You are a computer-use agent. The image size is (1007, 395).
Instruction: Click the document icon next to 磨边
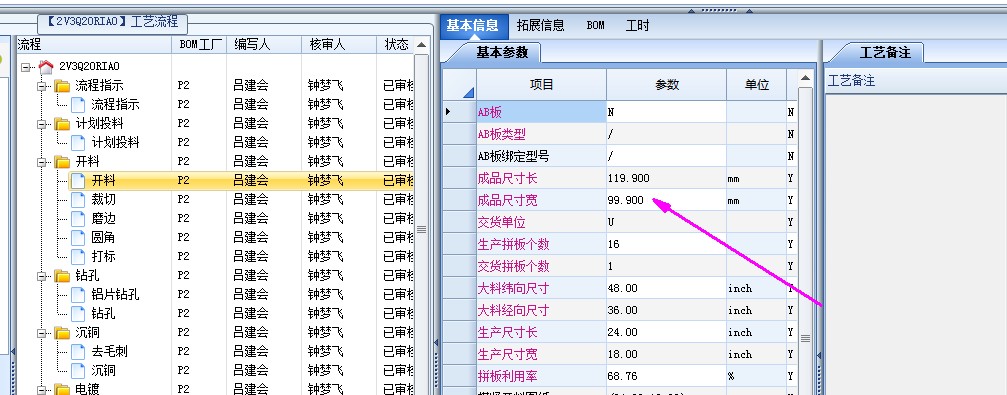click(x=78, y=218)
